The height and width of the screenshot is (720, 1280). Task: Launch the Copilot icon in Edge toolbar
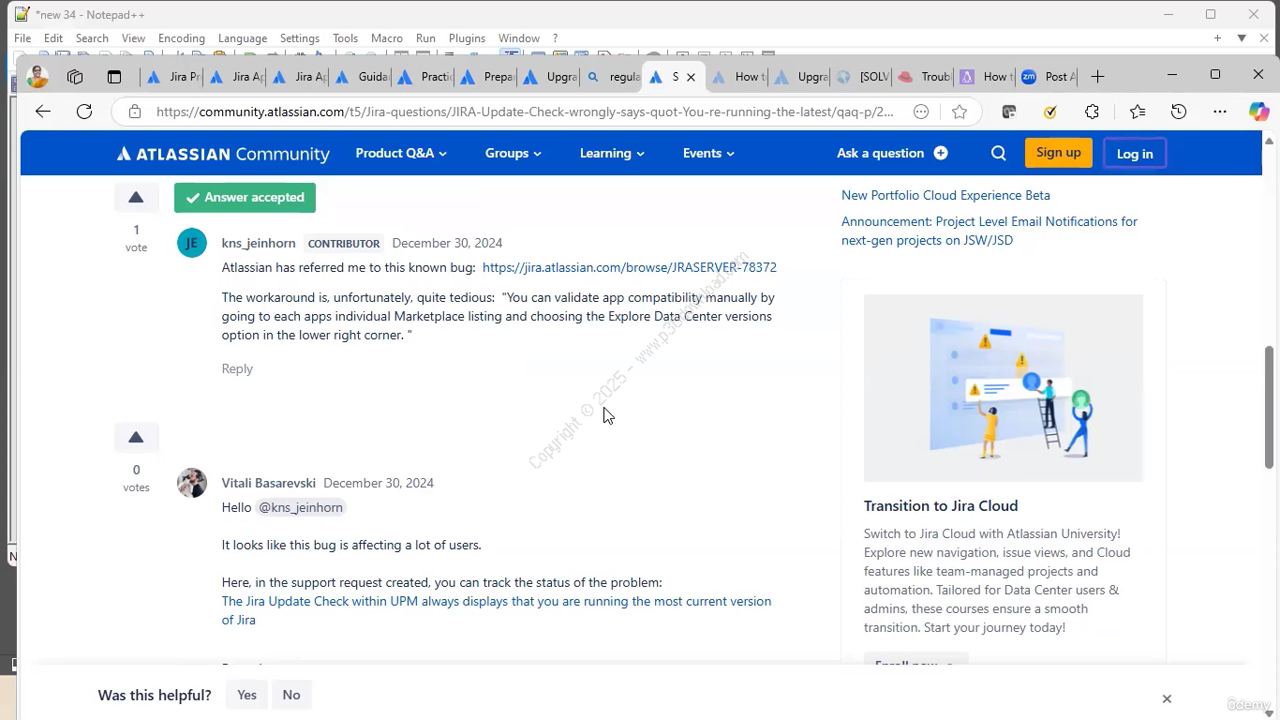tap(1259, 112)
